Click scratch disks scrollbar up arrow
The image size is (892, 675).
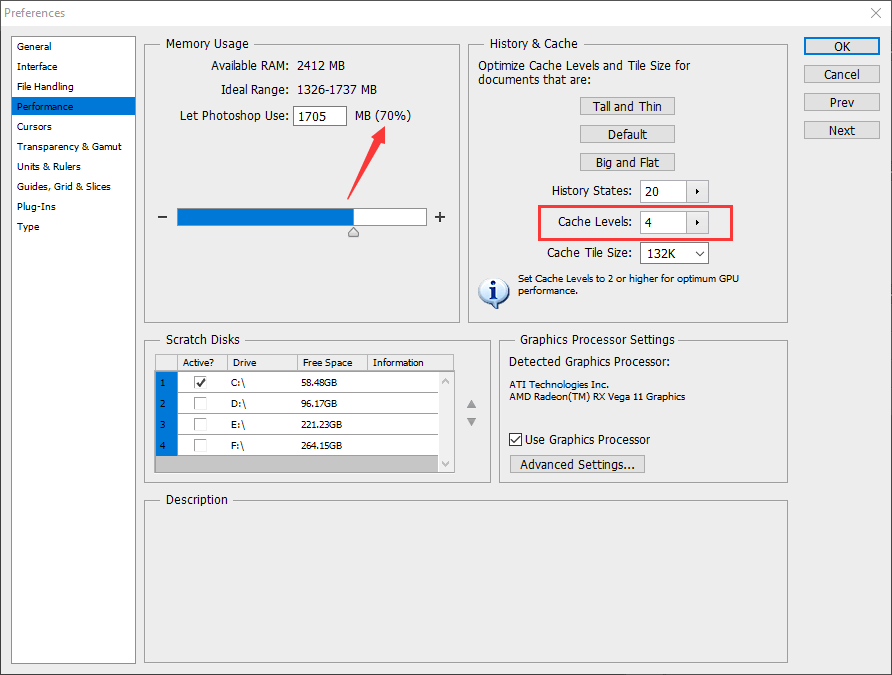(x=446, y=381)
